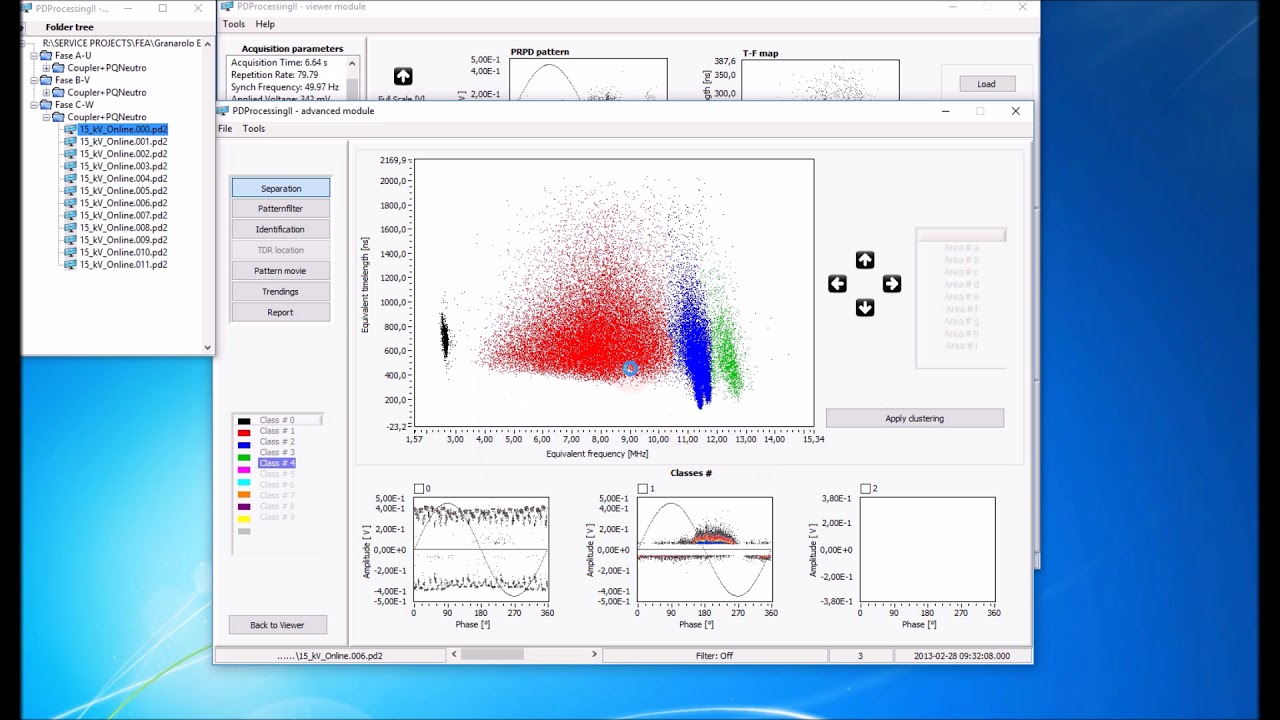The height and width of the screenshot is (720, 1280).
Task: Click the Fase C-W folder icon
Action: click(46, 105)
